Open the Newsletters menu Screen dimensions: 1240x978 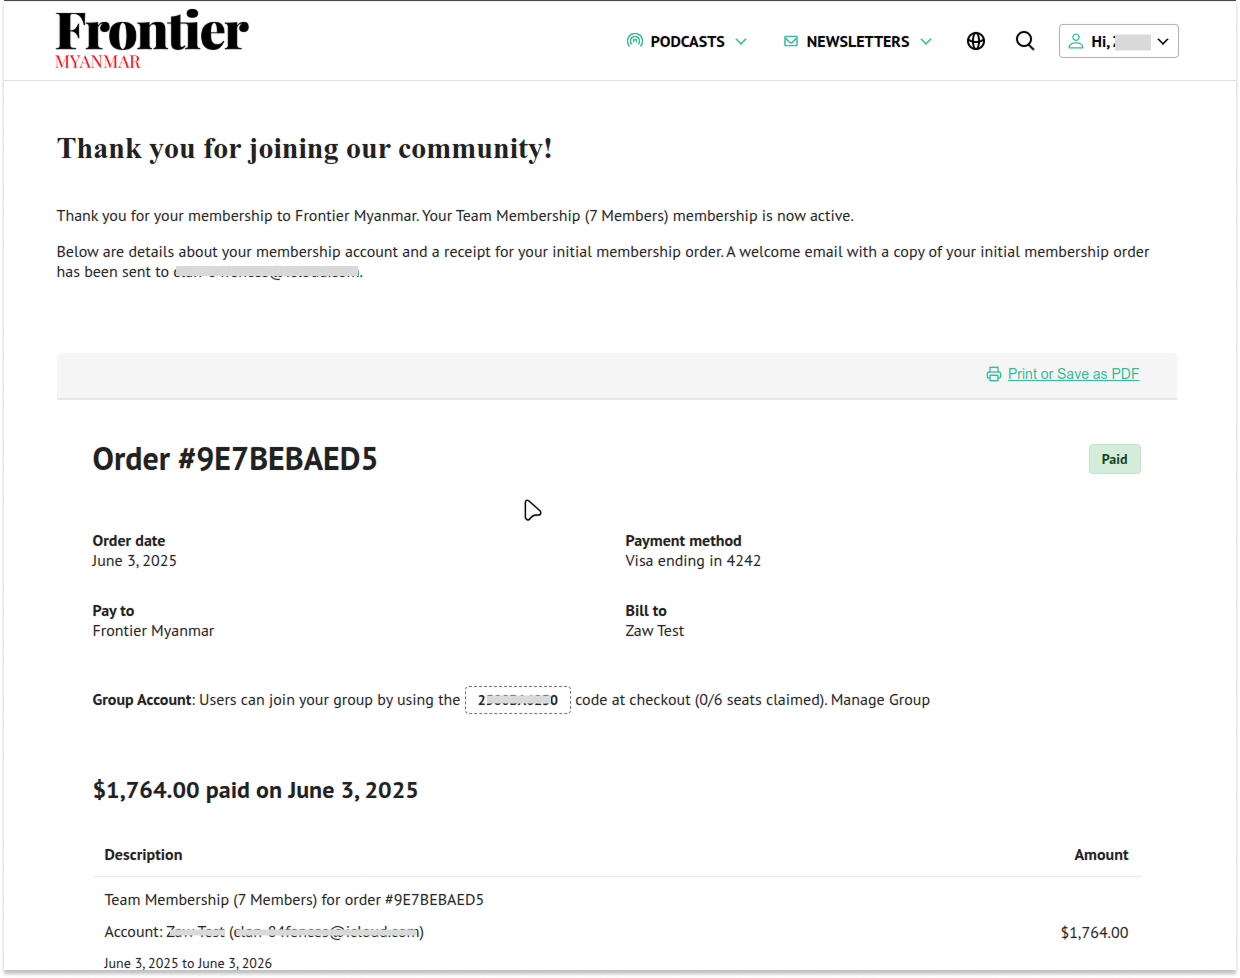(857, 41)
